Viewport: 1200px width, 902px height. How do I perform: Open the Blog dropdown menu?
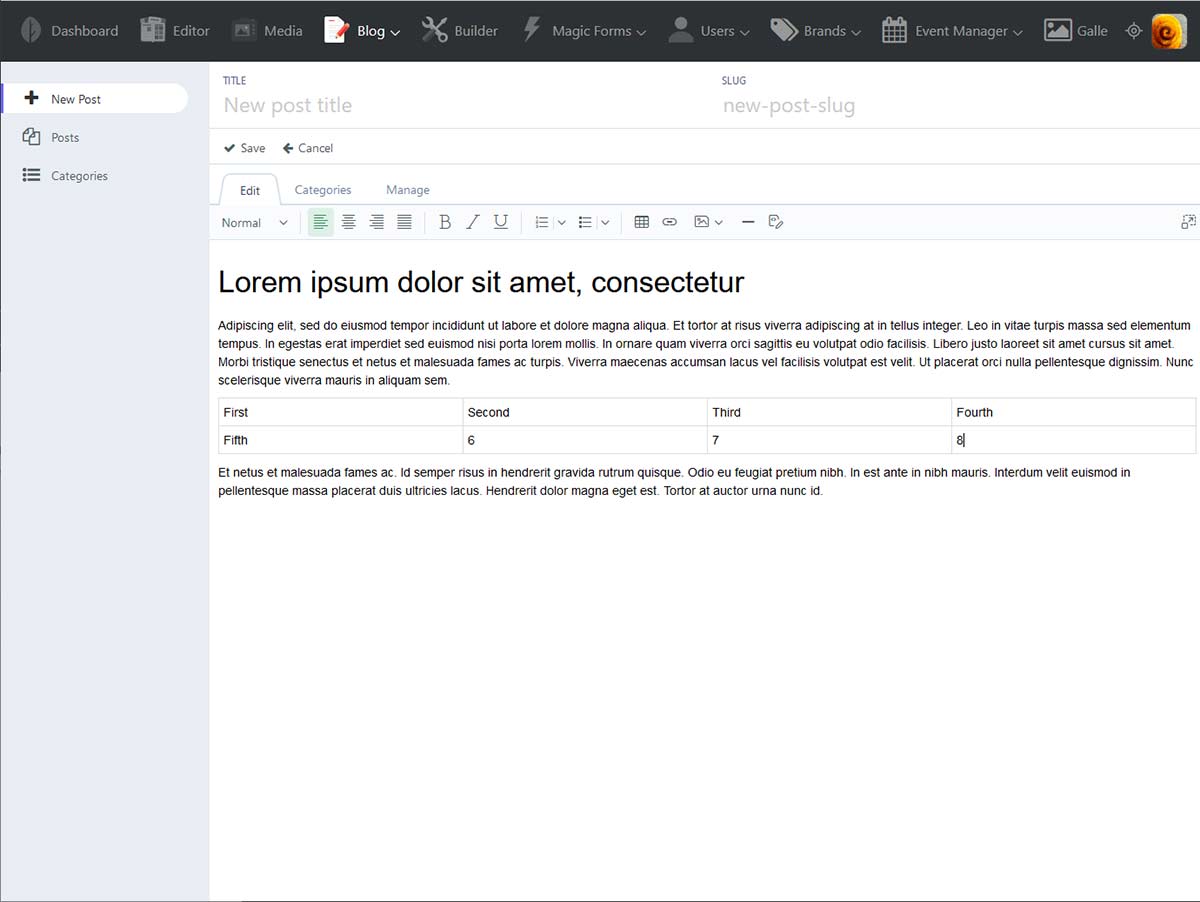point(362,30)
